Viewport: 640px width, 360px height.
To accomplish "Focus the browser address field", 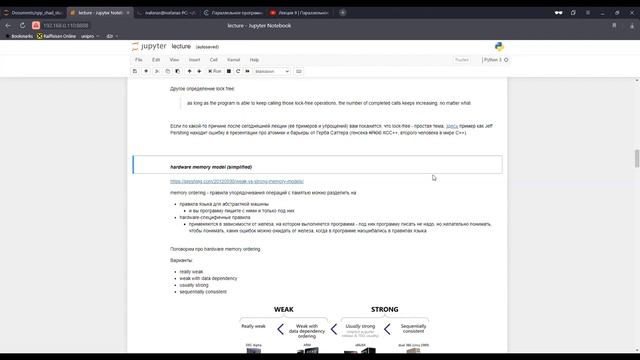I will pyautogui.click(x=65, y=25).
